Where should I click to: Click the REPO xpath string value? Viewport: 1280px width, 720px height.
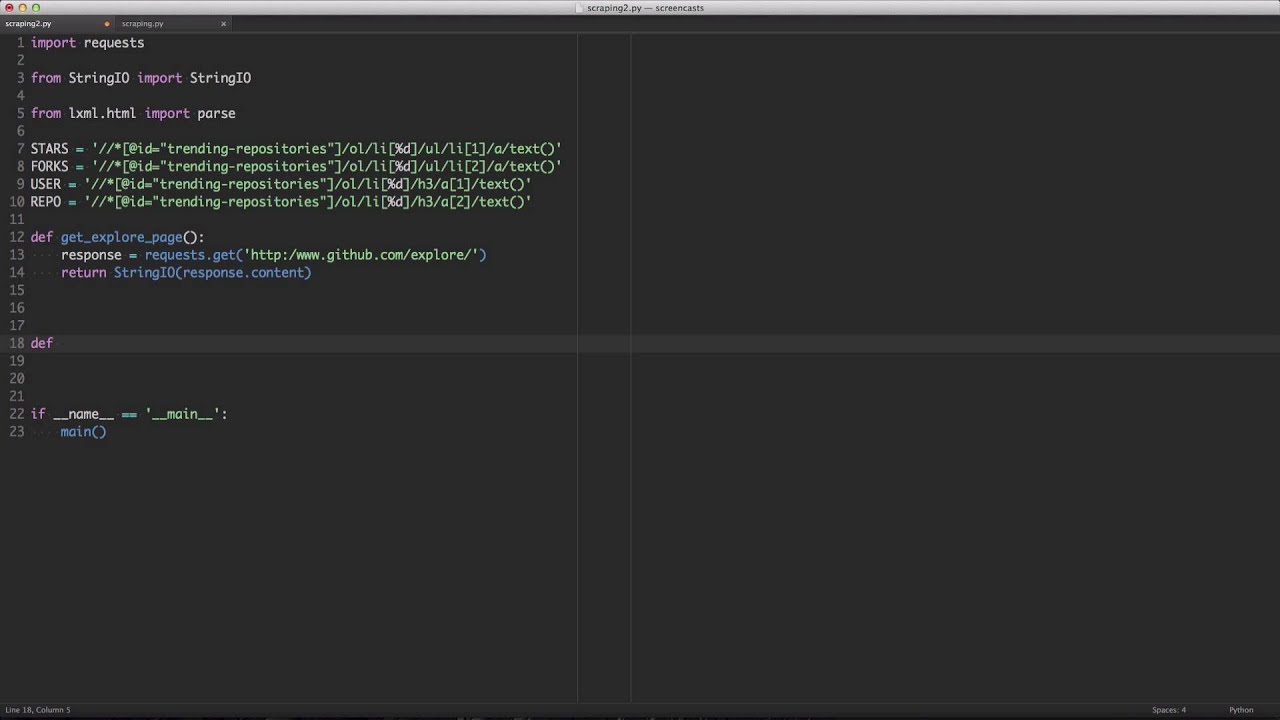(308, 202)
